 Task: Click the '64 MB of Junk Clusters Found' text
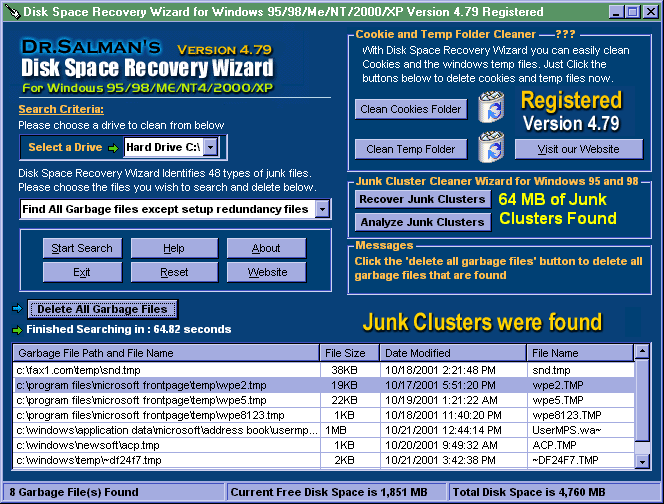coord(557,209)
